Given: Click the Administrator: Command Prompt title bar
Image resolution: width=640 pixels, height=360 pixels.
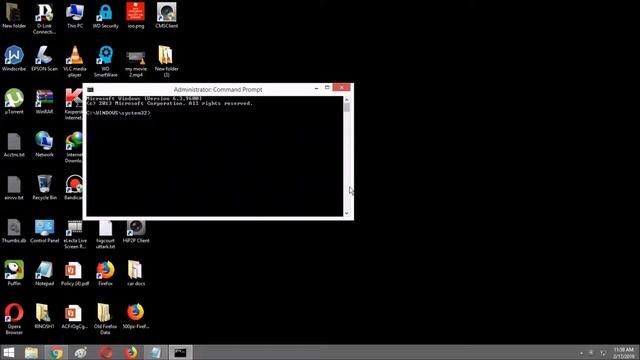Looking at the screenshot, I should (x=218, y=89).
